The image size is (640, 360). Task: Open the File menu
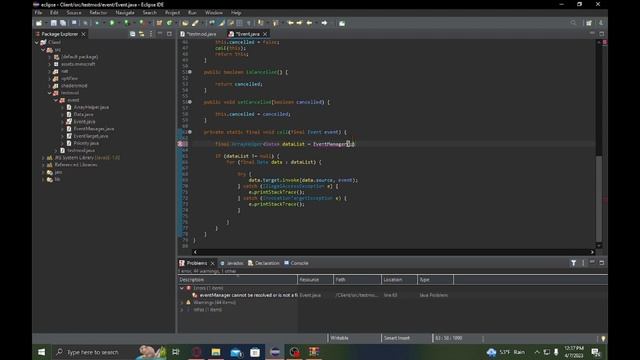point(38,13)
